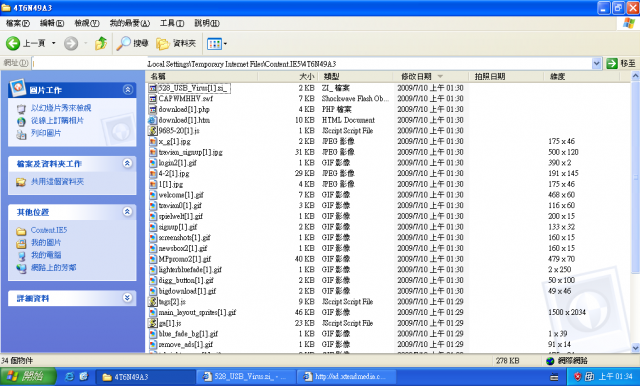Open 我的圖片 link in sidebar
Image resolution: width=640 pixels, height=386 pixels.
46,242
